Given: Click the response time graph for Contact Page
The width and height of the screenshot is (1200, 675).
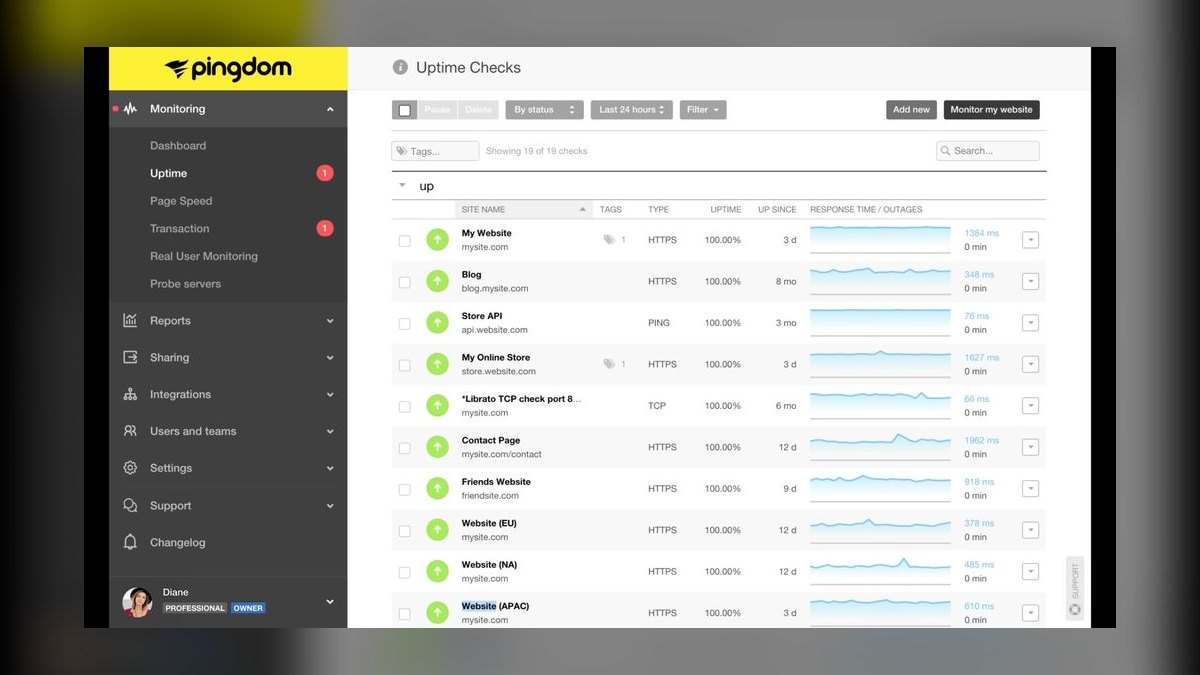Looking at the screenshot, I should [880, 446].
